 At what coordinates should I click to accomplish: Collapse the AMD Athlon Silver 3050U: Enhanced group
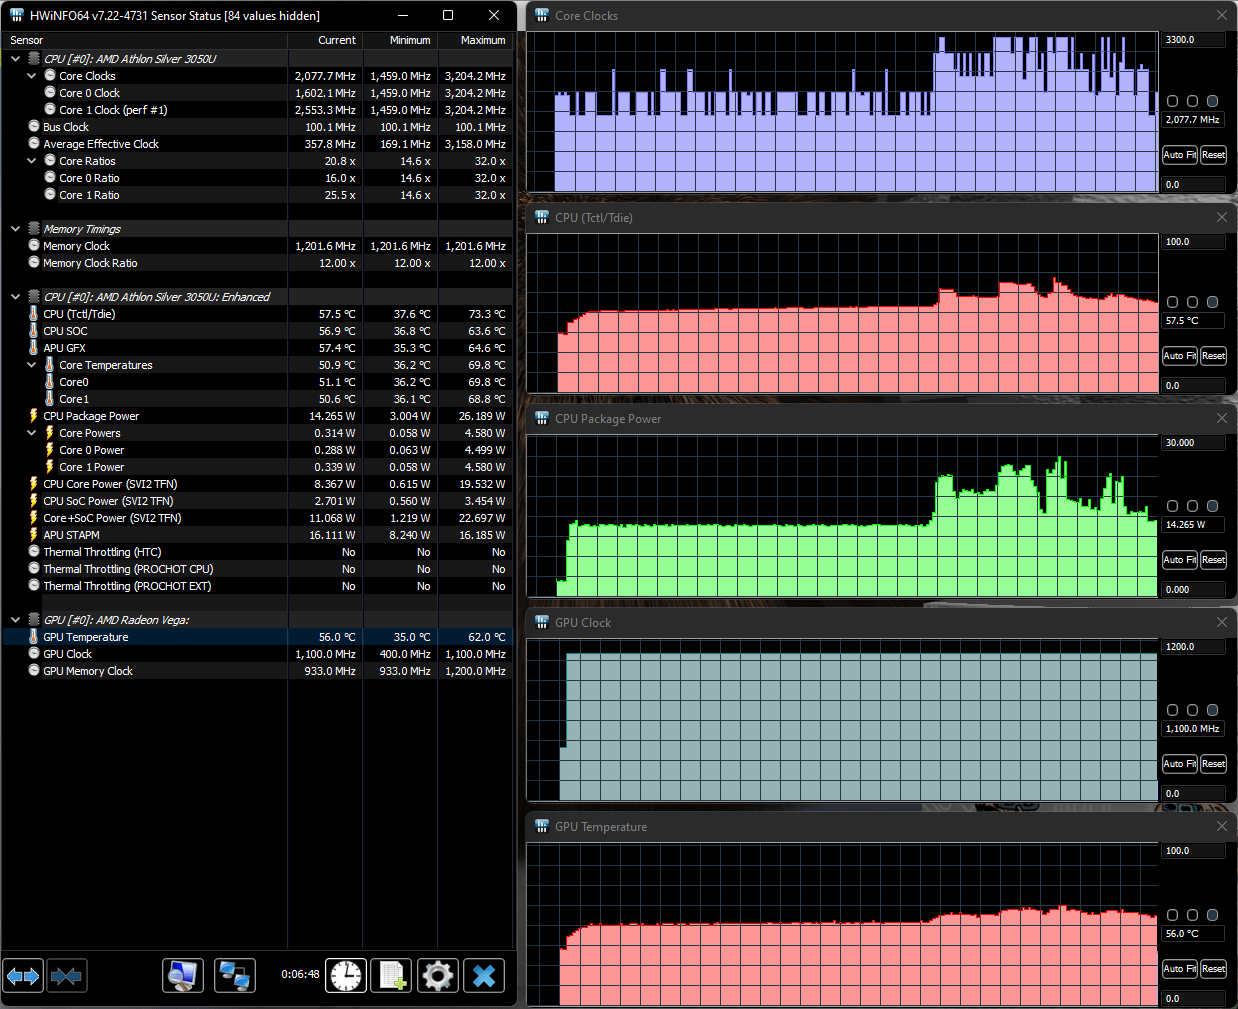point(15,297)
